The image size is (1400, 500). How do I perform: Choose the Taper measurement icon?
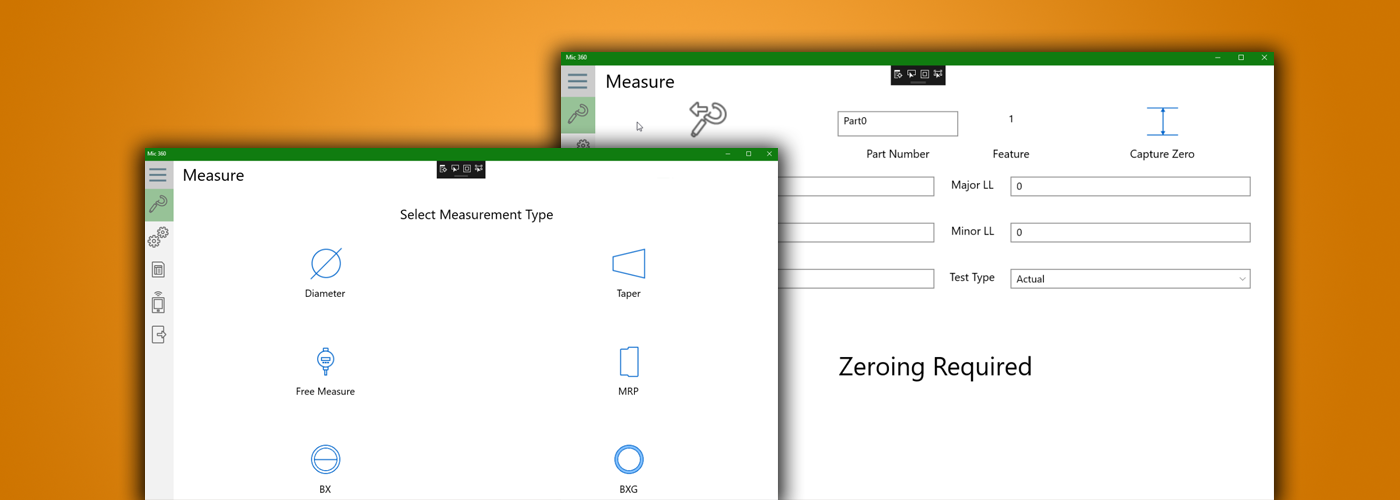[x=628, y=265]
